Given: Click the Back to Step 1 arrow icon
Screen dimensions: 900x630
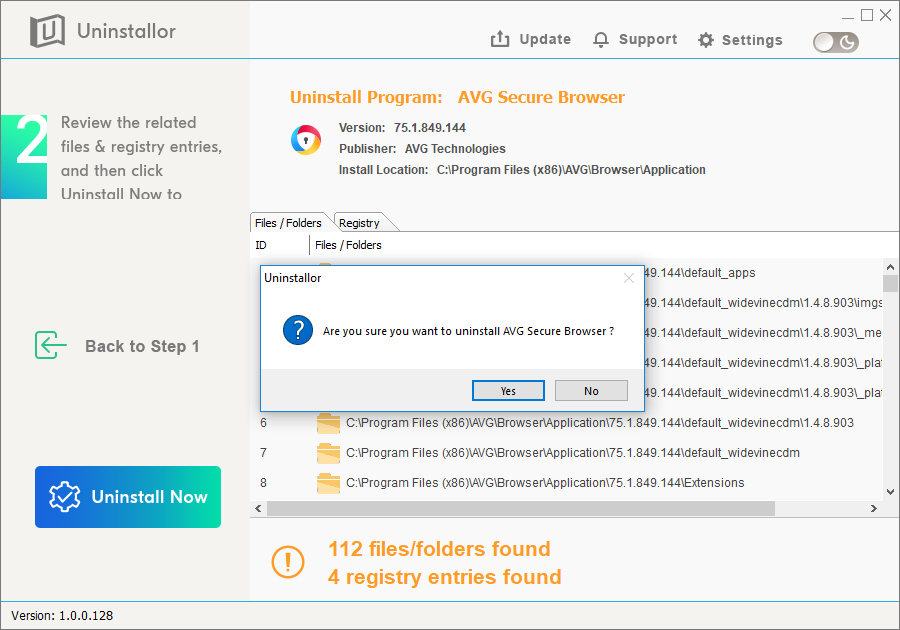Looking at the screenshot, I should [x=51, y=345].
